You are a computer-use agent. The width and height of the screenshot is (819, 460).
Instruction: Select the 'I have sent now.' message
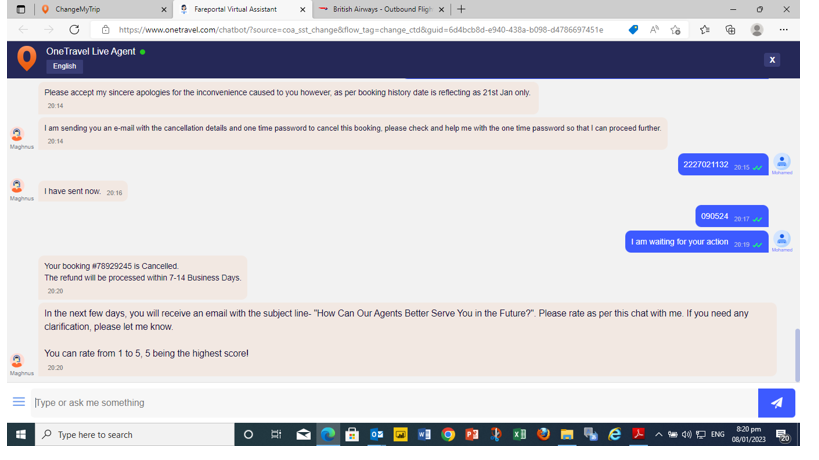[x=83, y=191]
